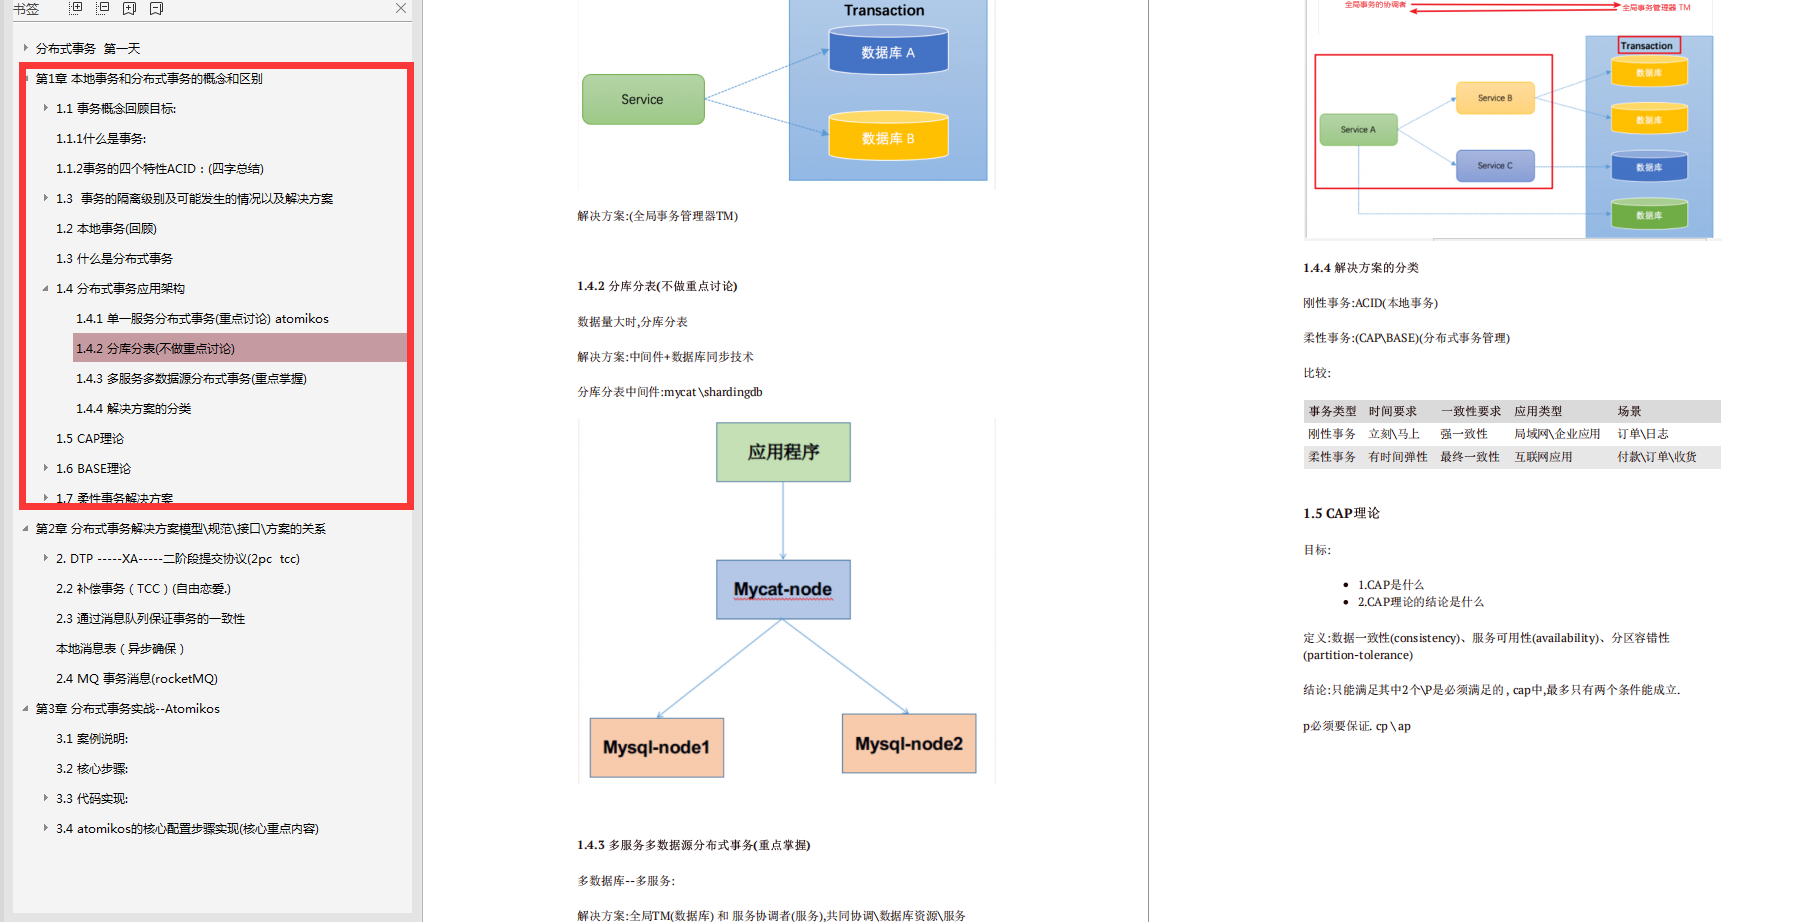Click the expand-all bookmarks icon
Image resolution: width=1803 pixels, height=922 pixels.
75,8
